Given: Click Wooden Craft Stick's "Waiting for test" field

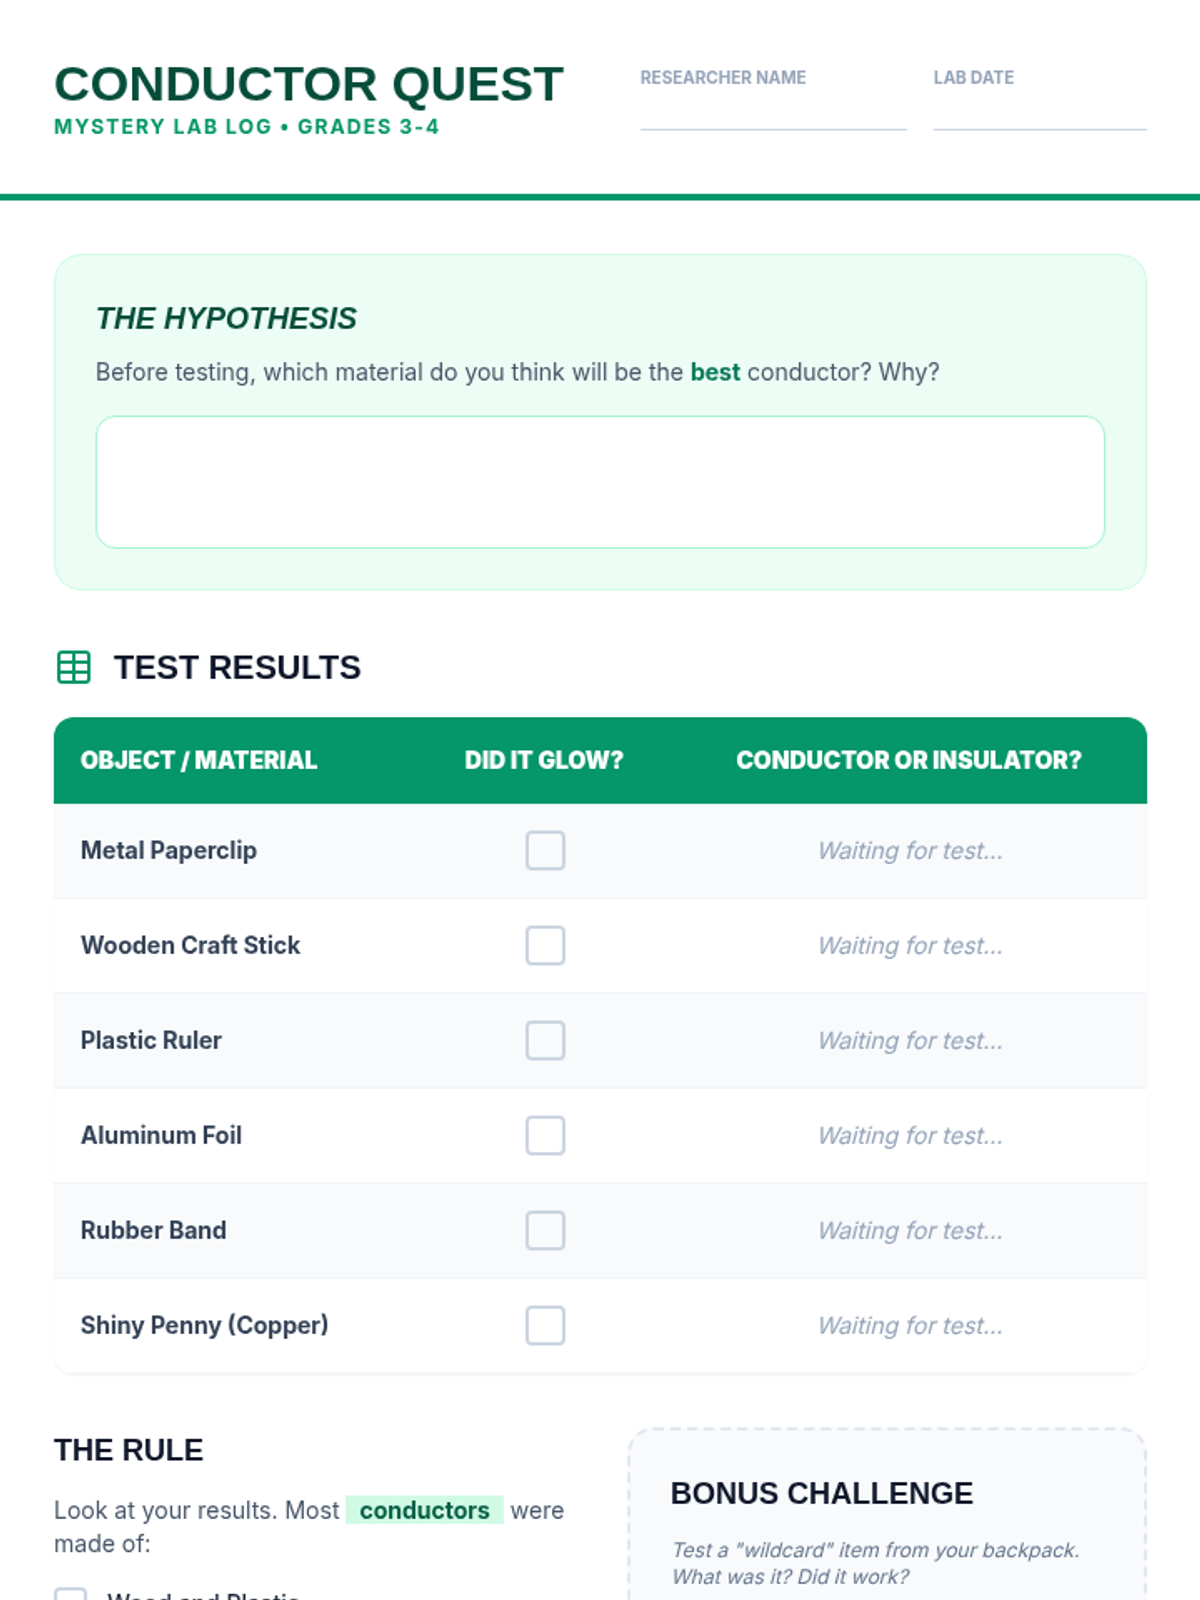Looking at the screenshot, I should 910,946.
